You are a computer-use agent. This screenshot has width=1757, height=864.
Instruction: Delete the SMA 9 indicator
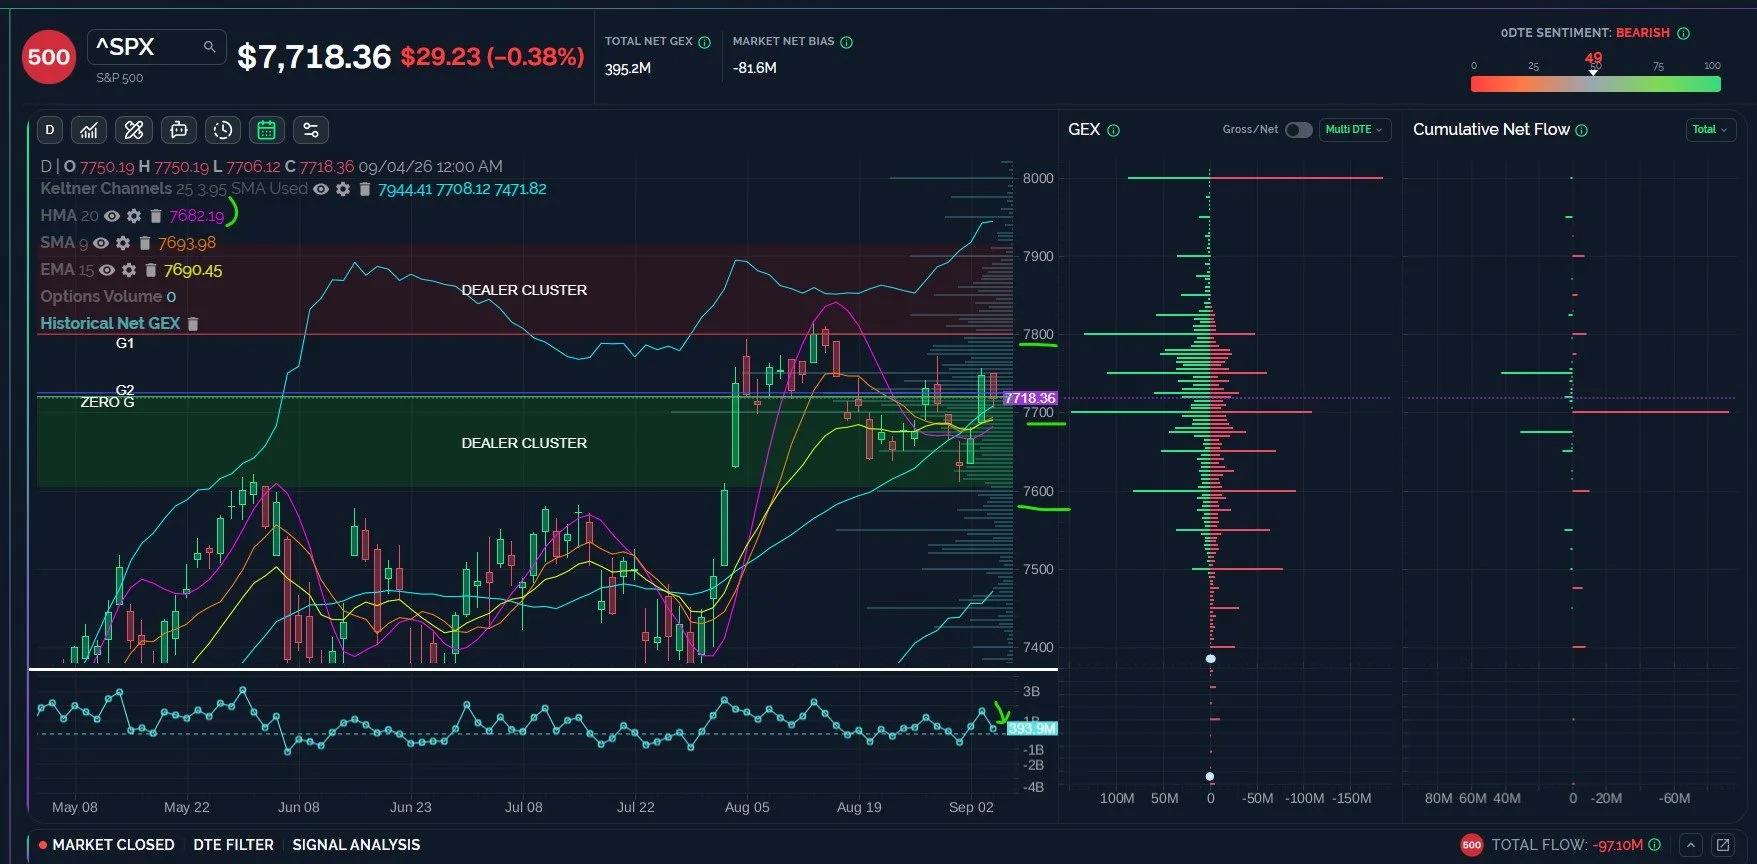[145, 243]
